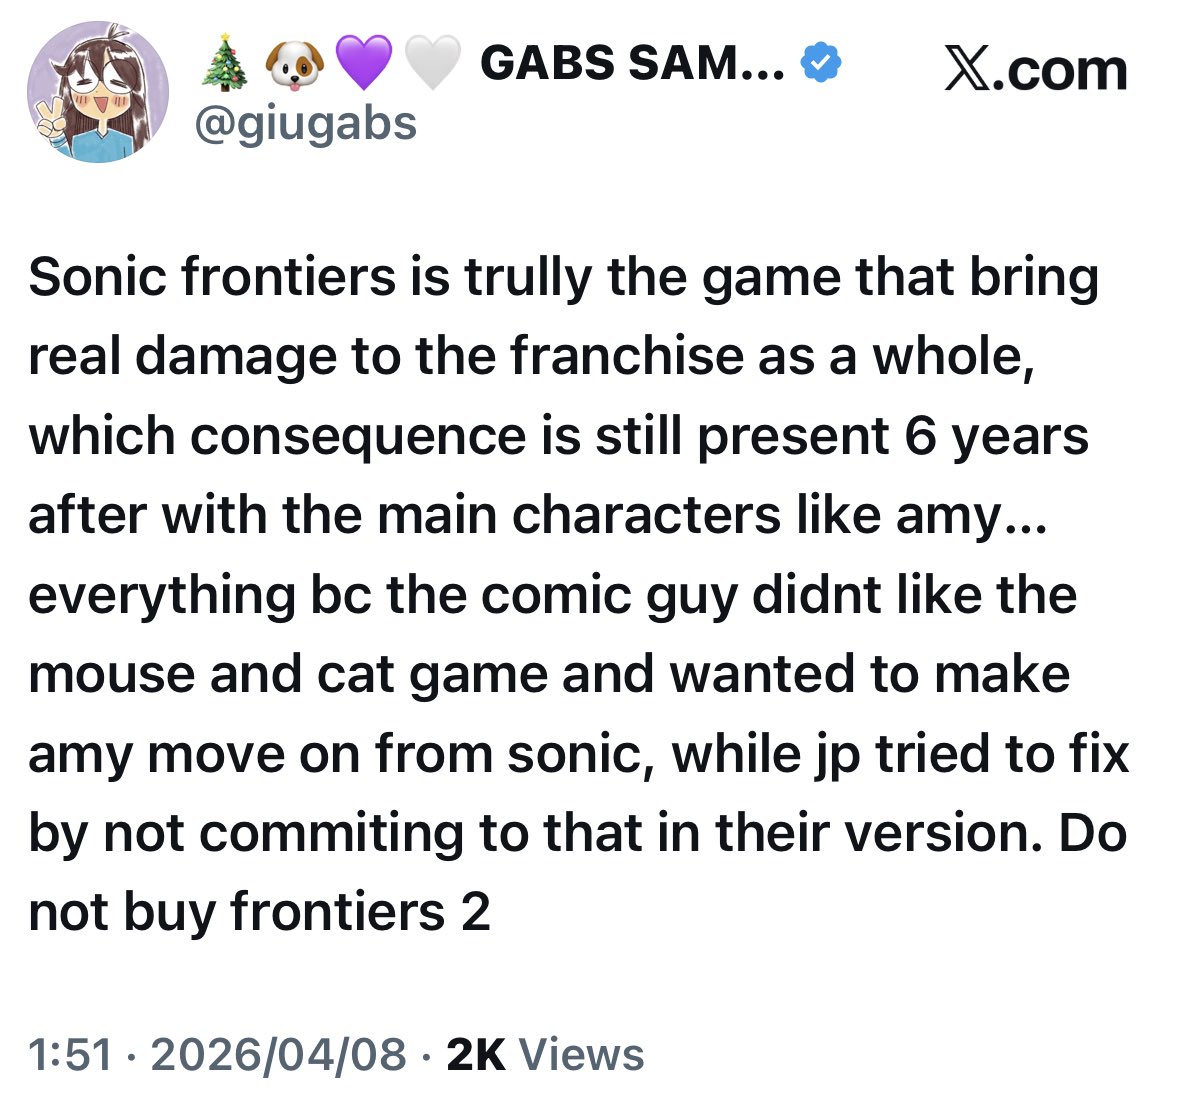Click the blue verified checkmark badge

coord(821,64)
